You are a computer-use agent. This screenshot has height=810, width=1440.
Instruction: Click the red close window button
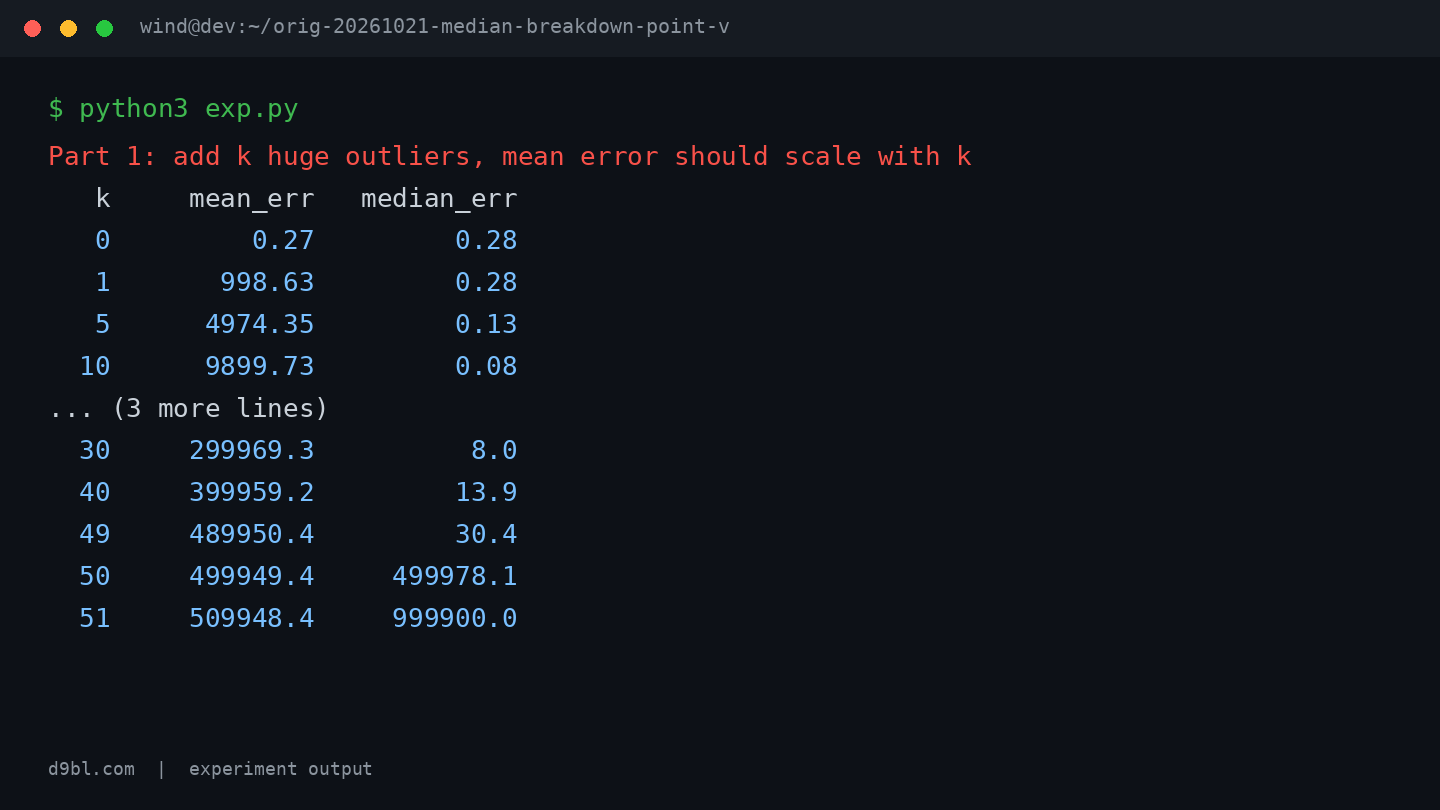(x=32, y=28)
